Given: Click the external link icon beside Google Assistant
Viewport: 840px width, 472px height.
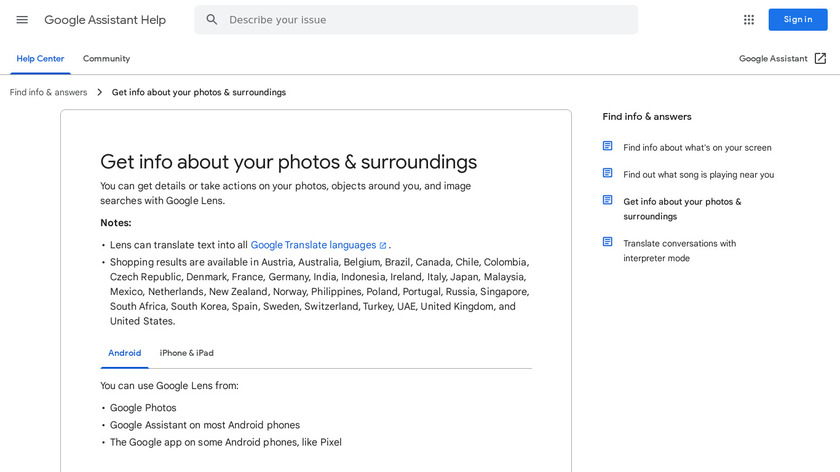Looking at the screenshot, I should [820, 58].
